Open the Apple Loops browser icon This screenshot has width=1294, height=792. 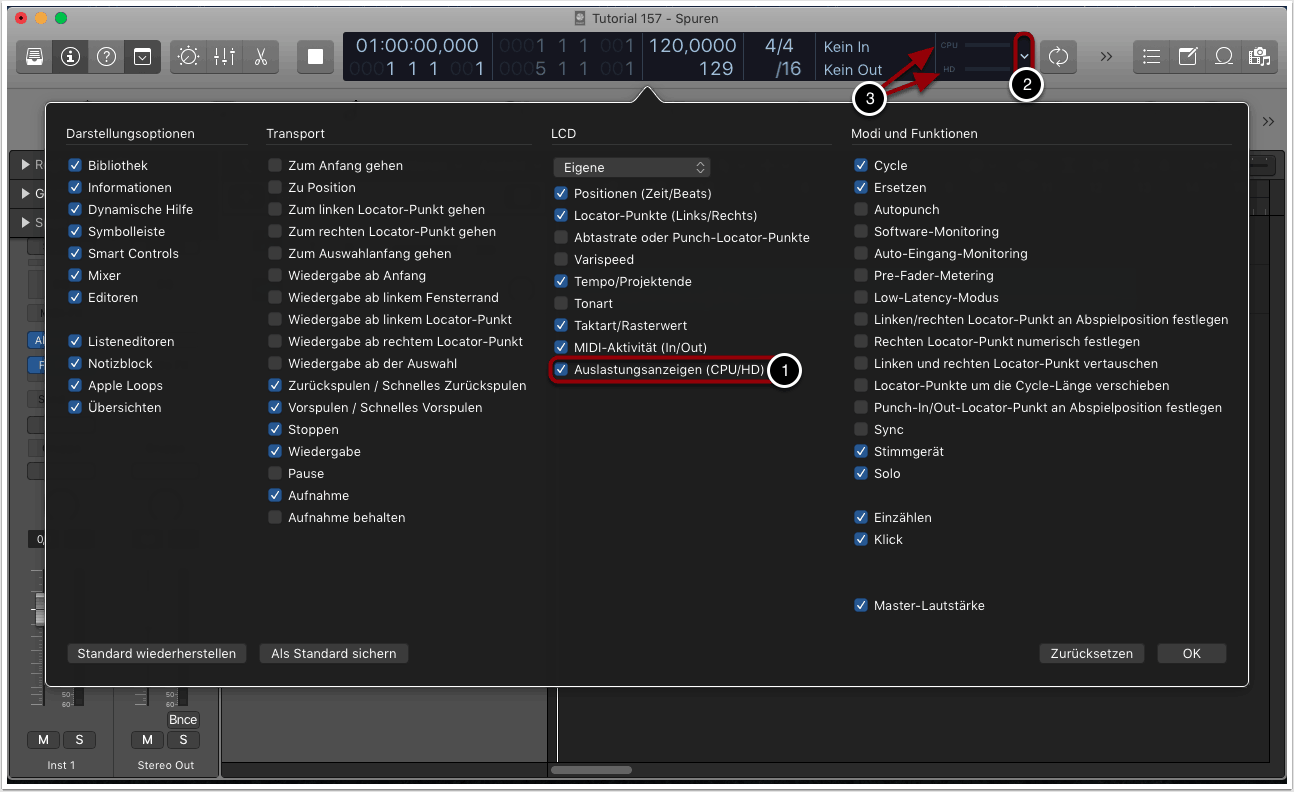click(1223, 57)
